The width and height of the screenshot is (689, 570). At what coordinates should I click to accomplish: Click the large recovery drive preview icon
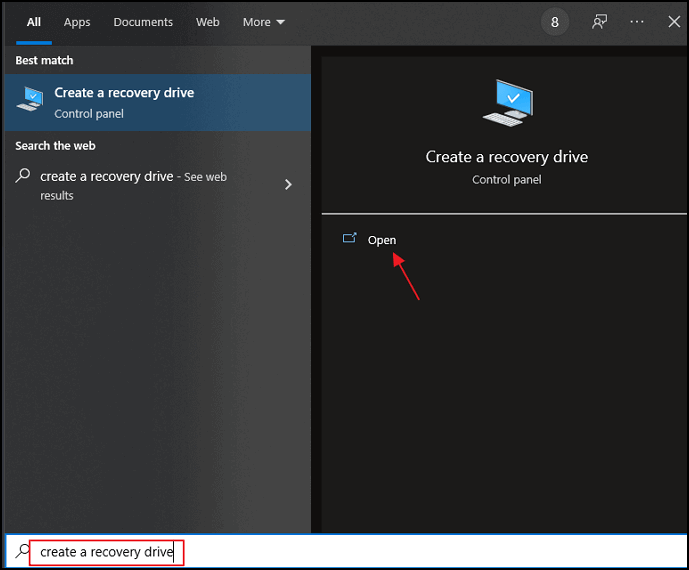point(508,103)
